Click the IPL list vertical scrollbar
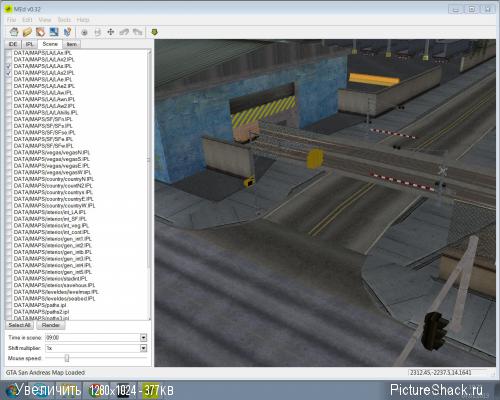Image resolution: width=500 pixels, height=400 pixels. (x=149, y=185)
